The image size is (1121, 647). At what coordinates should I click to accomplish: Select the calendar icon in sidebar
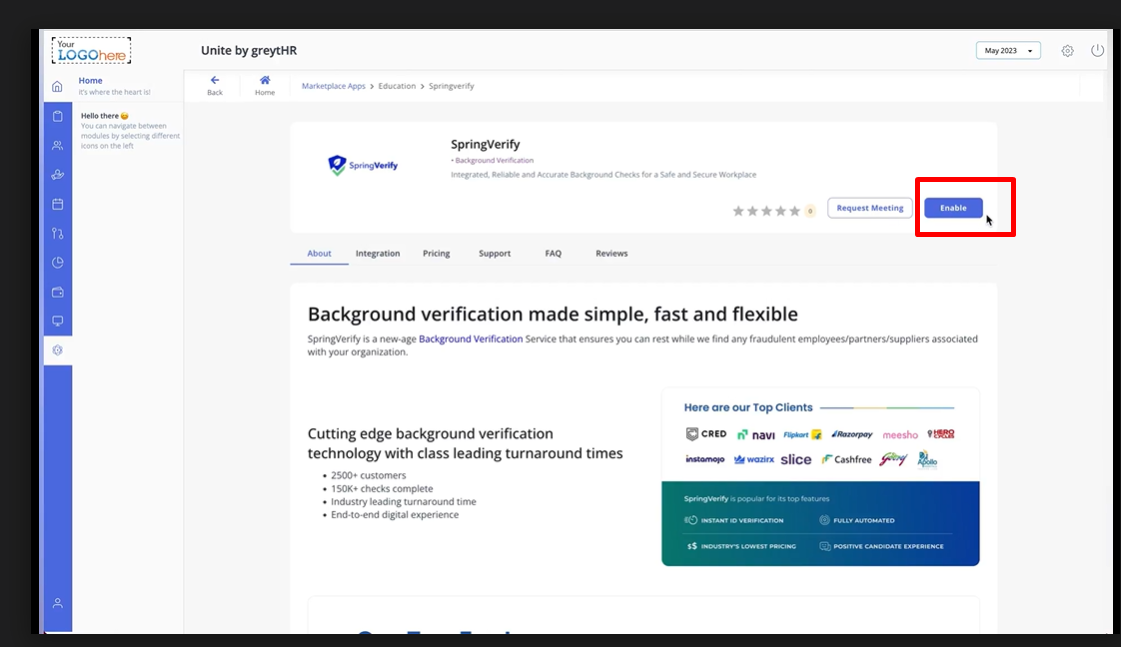pyautogui.click(x=57, y=204)
